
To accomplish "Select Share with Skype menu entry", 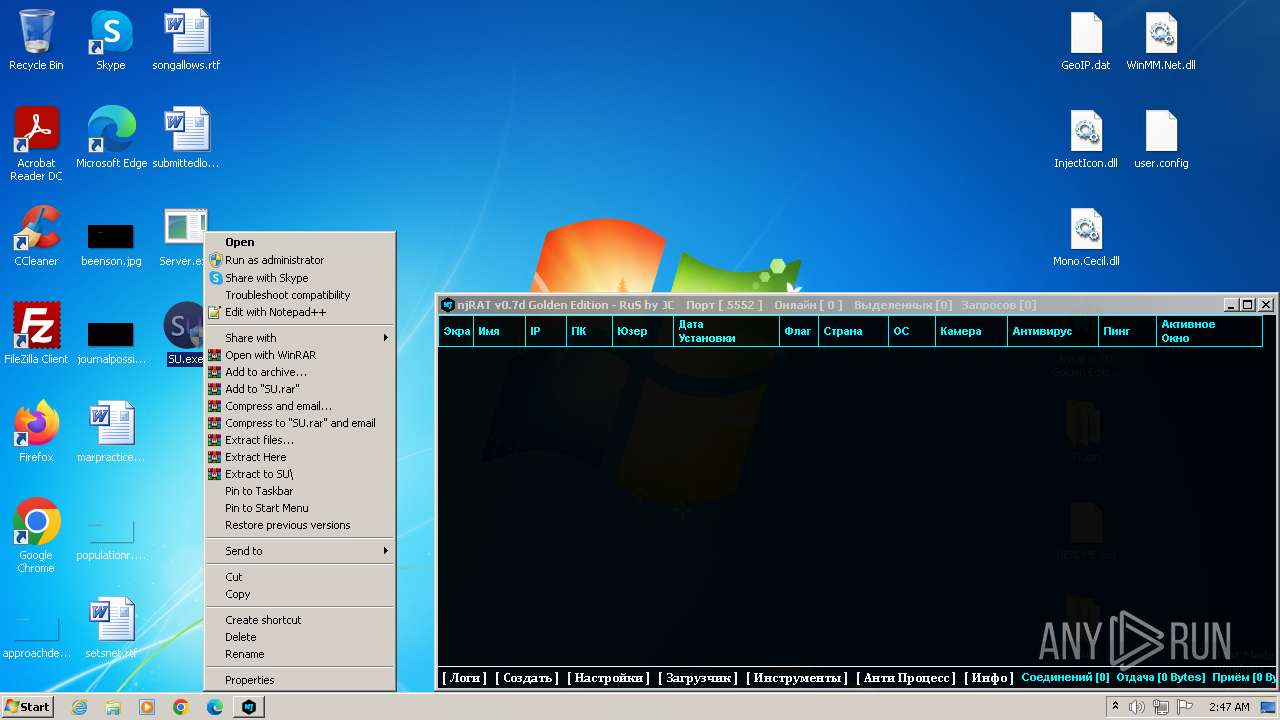I will [x=300, y=278].
